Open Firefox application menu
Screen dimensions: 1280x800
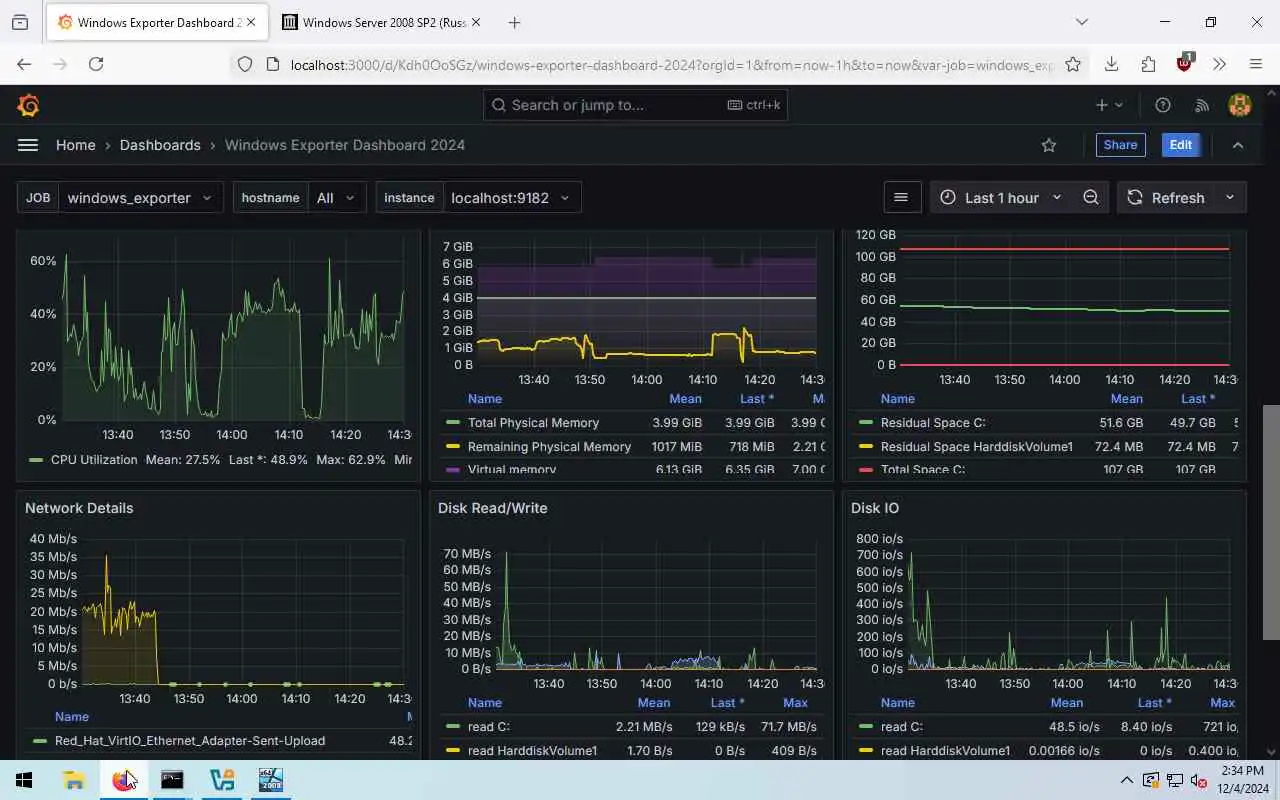(1256, 64)
